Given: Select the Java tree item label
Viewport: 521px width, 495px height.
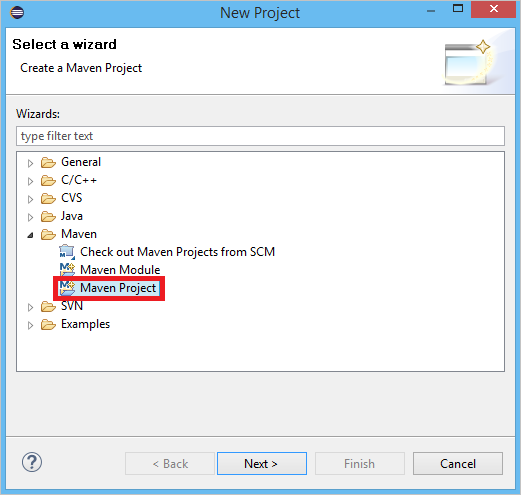Looking at the screenshot, I should coord(72,216).
